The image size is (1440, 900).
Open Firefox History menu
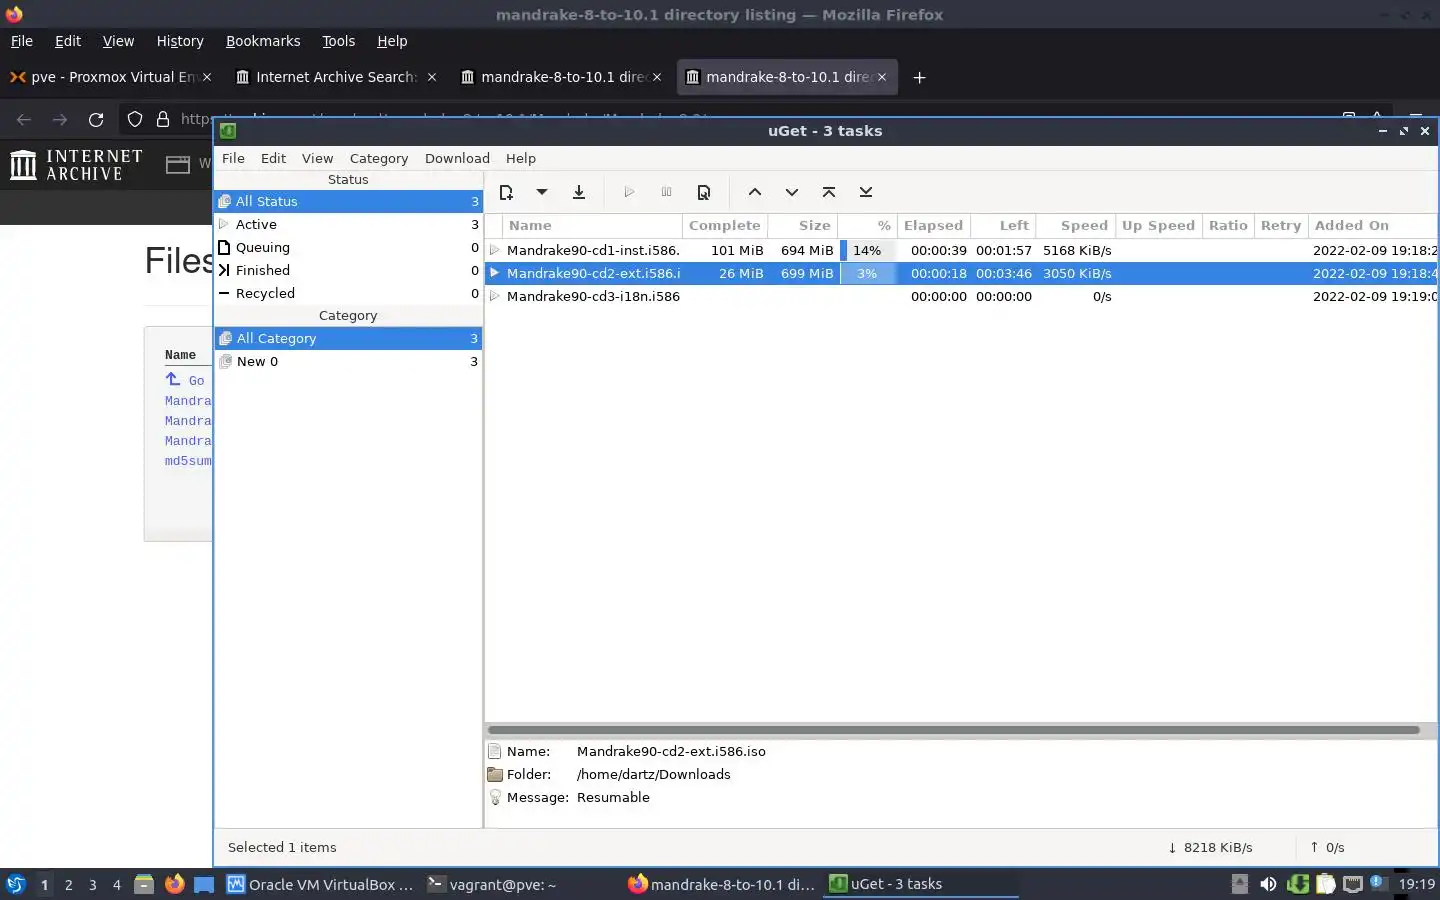tap(180, 41)
